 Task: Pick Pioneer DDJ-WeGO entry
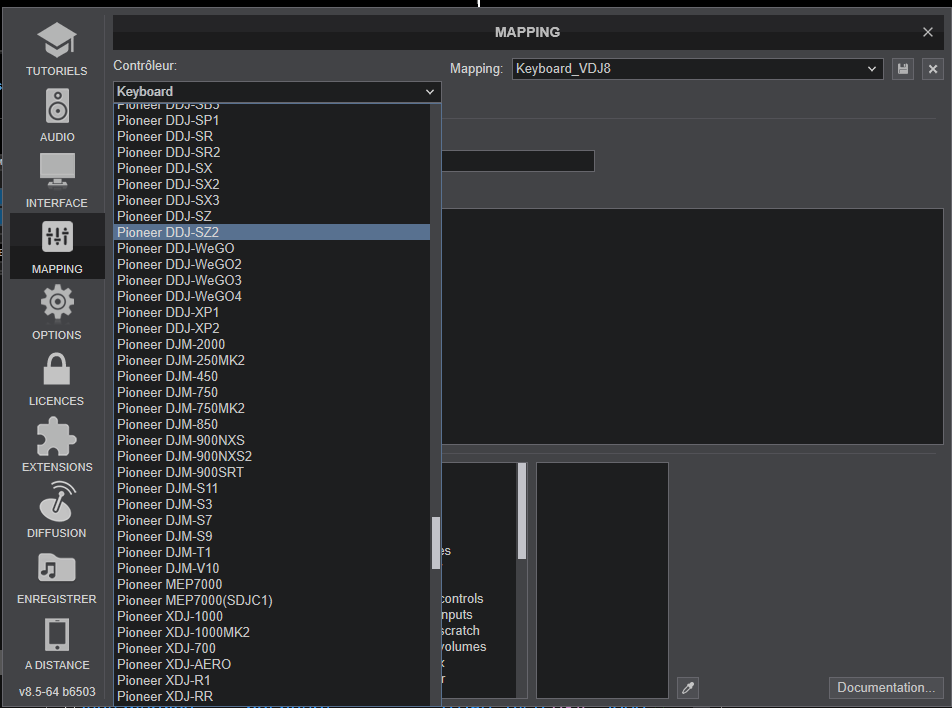271,248
